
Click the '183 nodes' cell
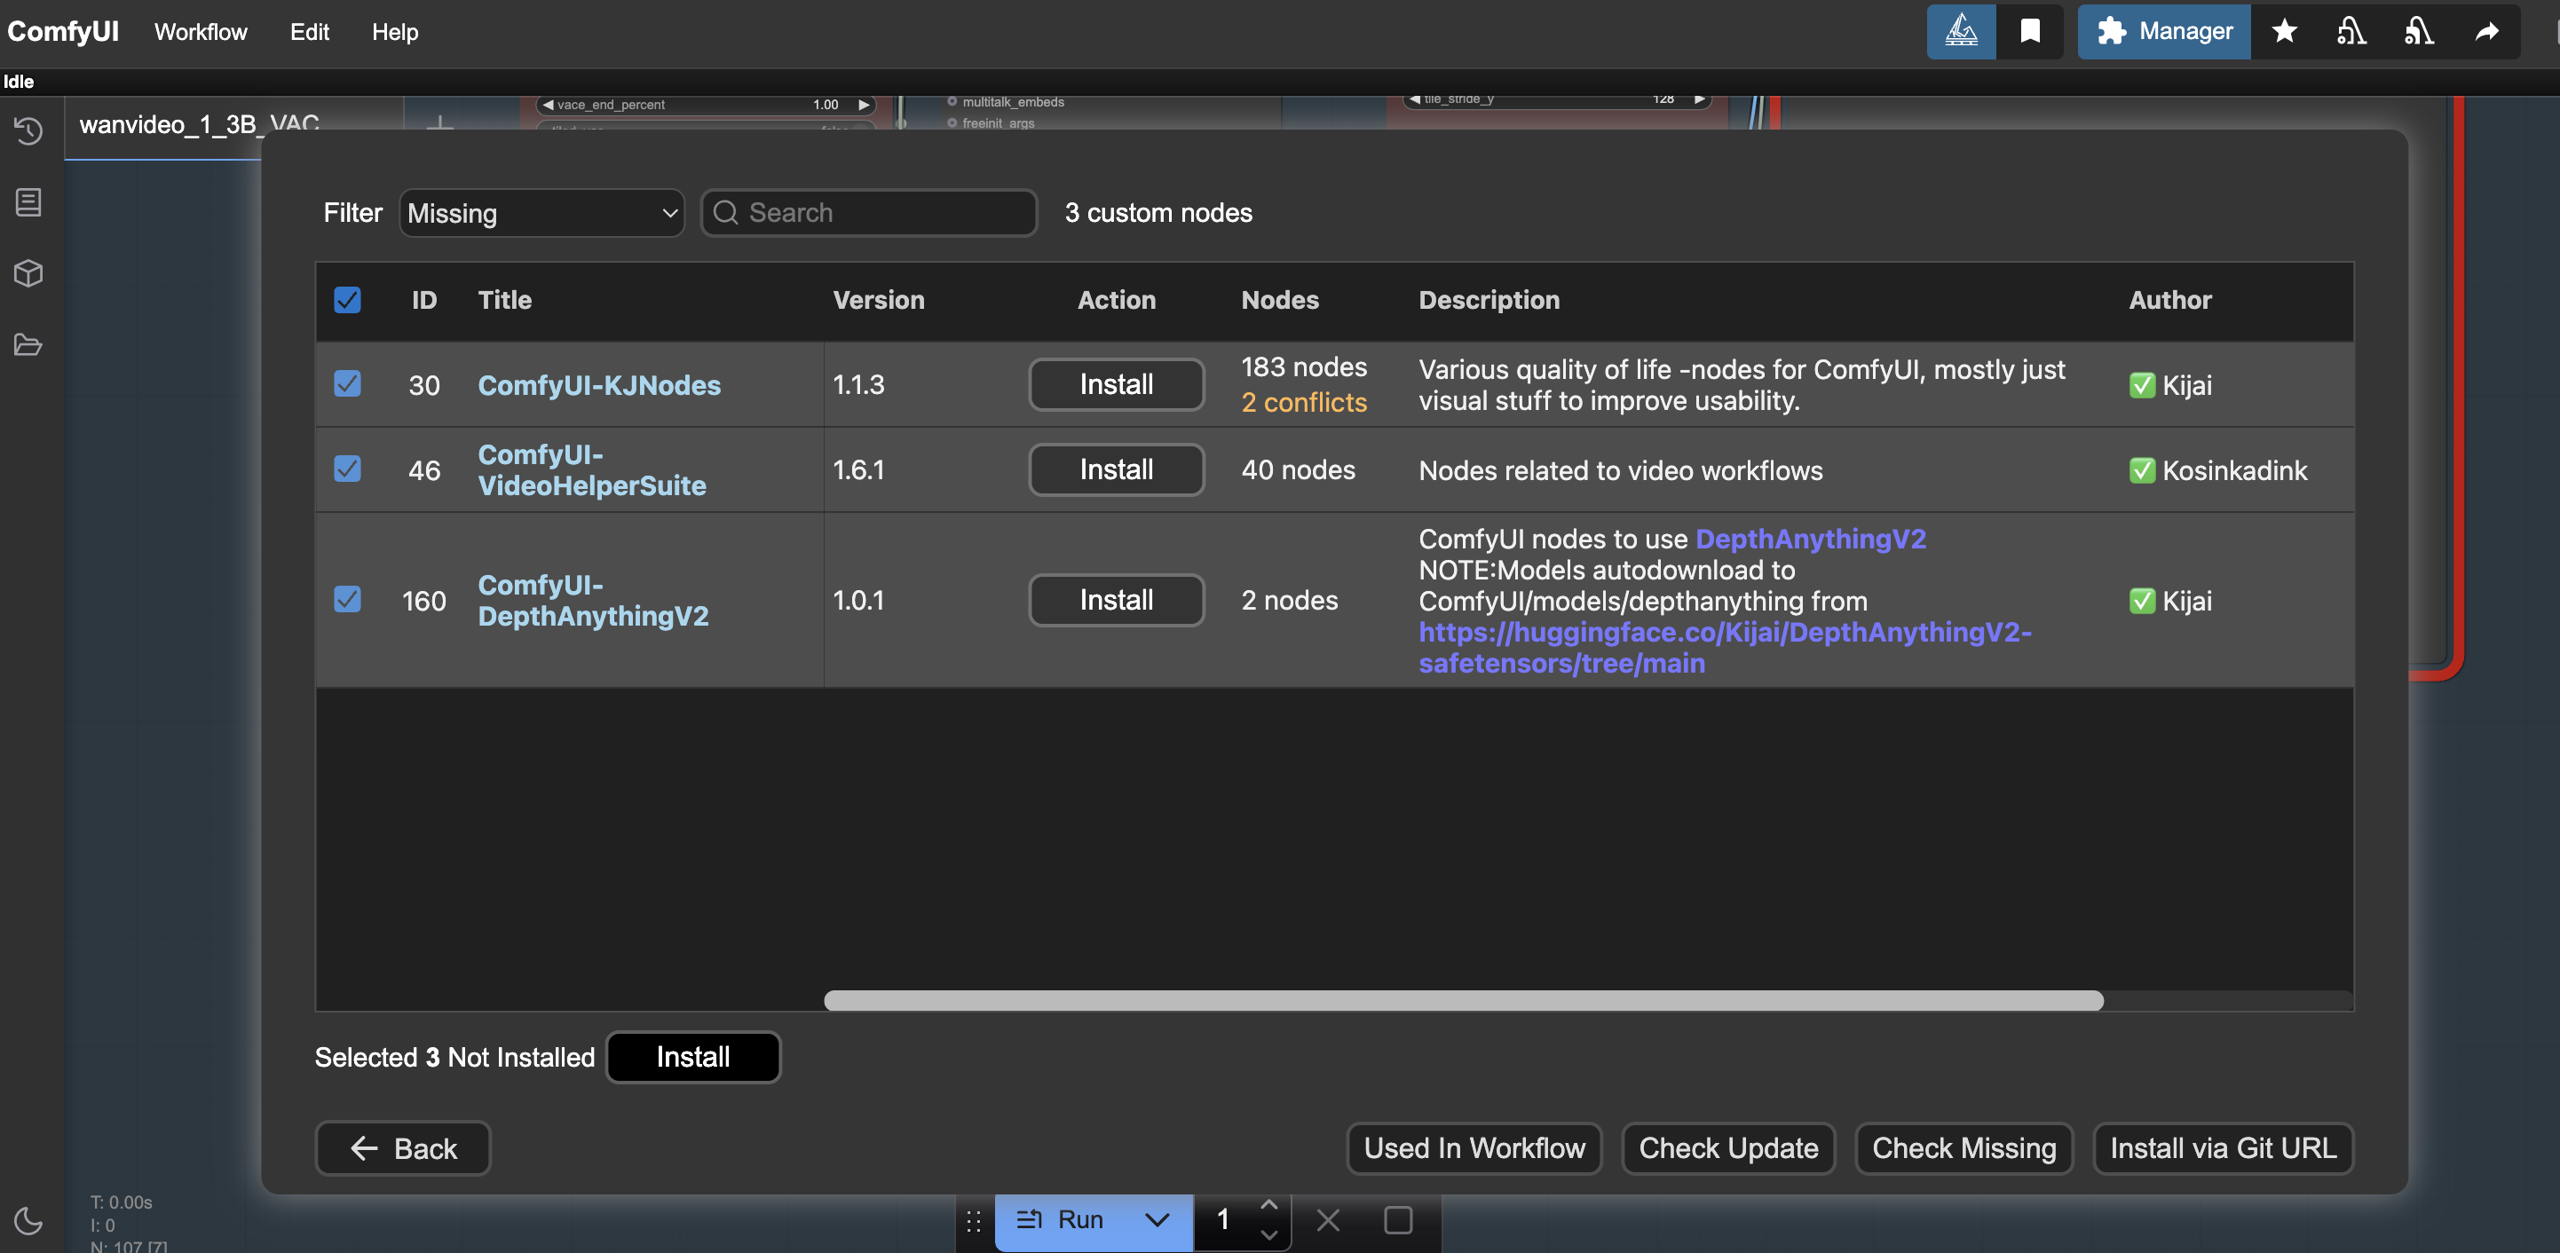point(1304,367)
